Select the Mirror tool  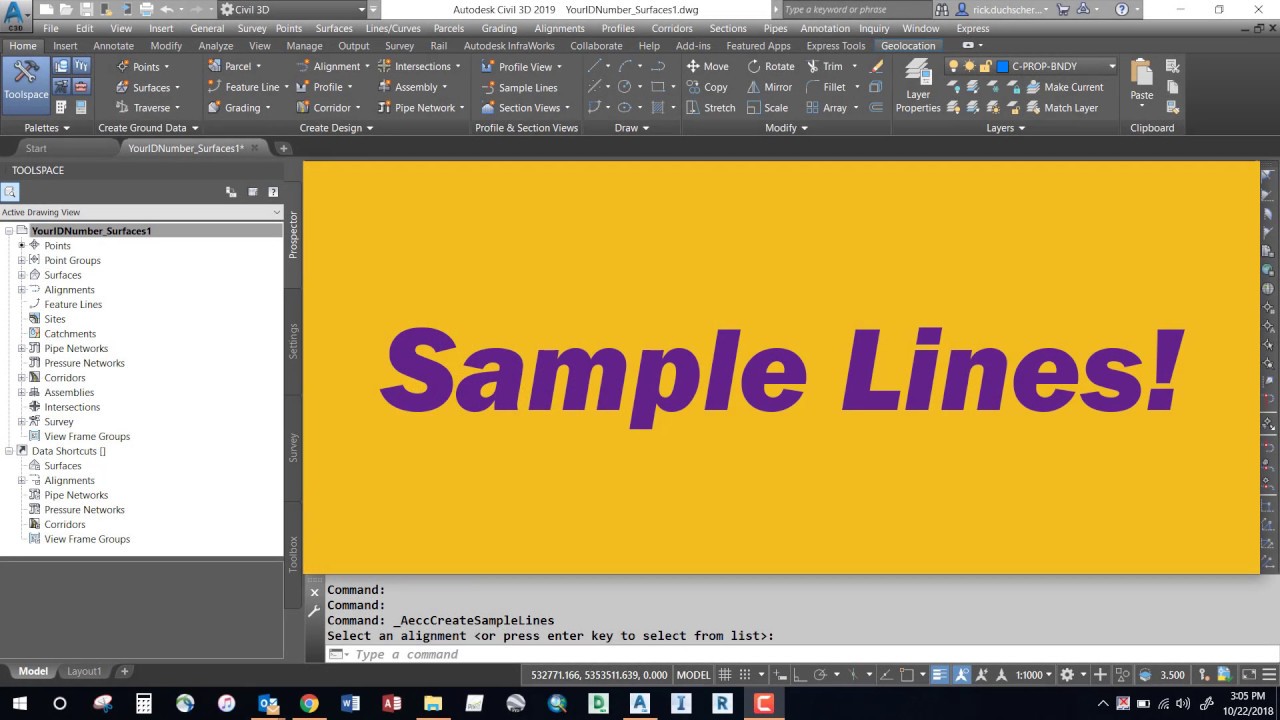[770, 87]
